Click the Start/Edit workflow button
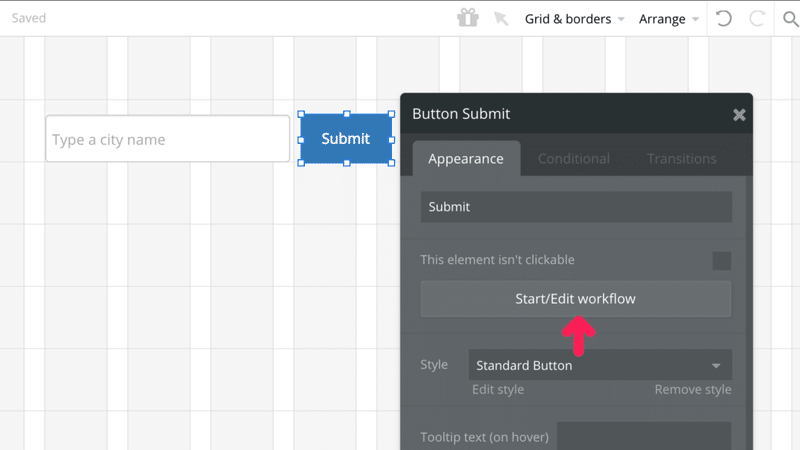The width and height of the screenshot is (800, 450). coord(576,298)
